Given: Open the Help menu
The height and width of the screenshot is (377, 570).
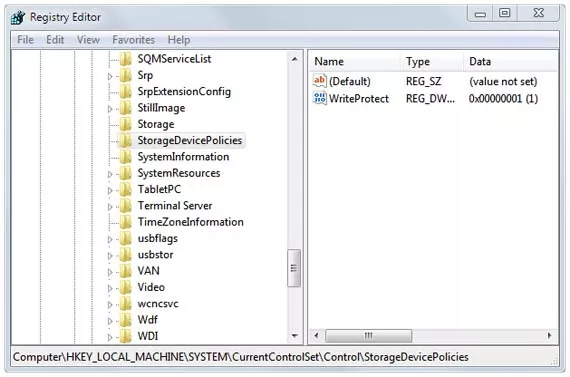Looking at the screenshot, I should (178, 39).
